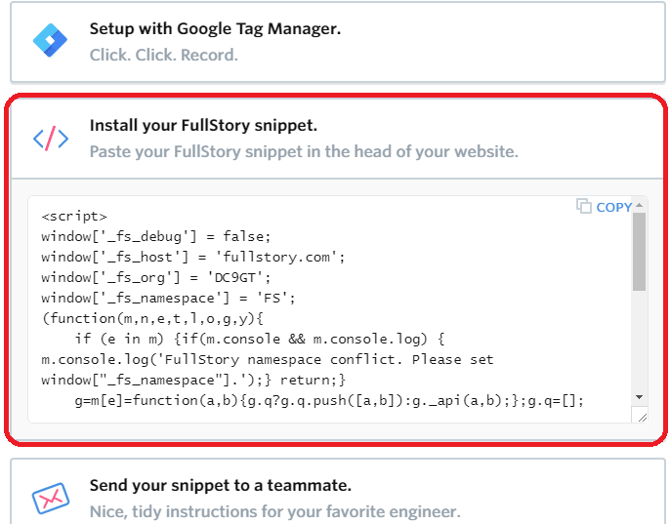Click the 'Click. Click. Record.' subtitle
The width and height of the screenshot is (670, 524).
coord(163,55)
